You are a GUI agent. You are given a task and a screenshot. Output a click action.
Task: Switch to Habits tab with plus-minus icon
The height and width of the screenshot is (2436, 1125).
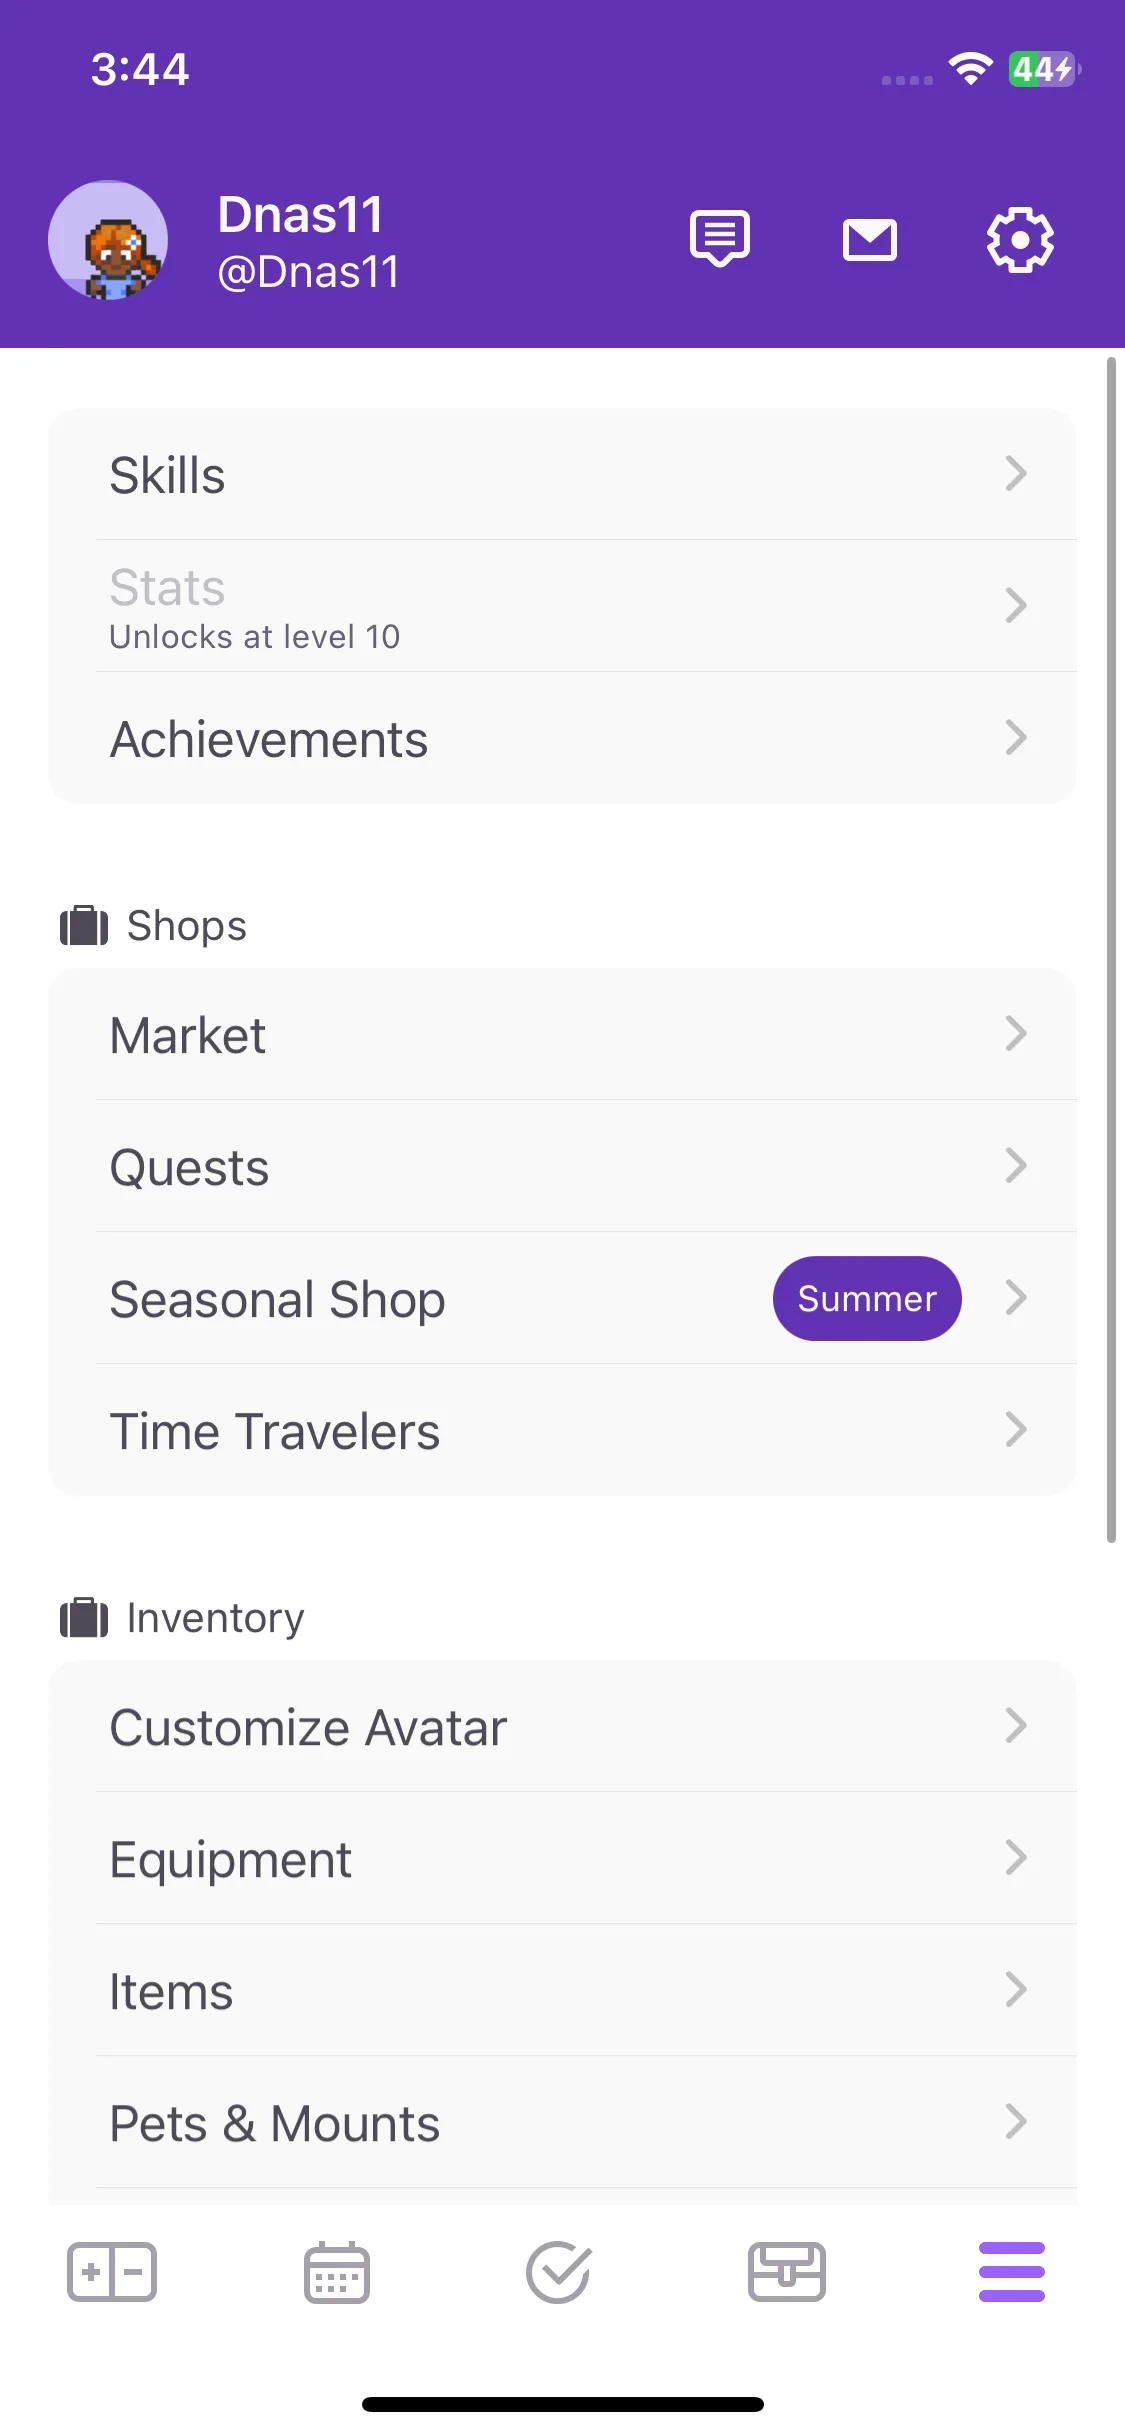112,2272
